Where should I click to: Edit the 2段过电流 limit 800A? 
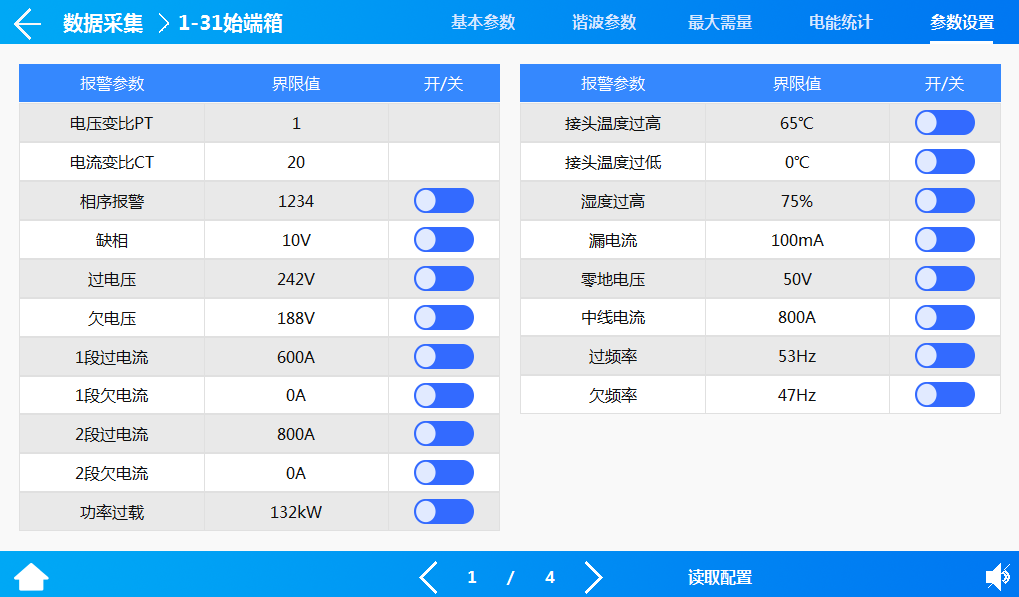296,434
